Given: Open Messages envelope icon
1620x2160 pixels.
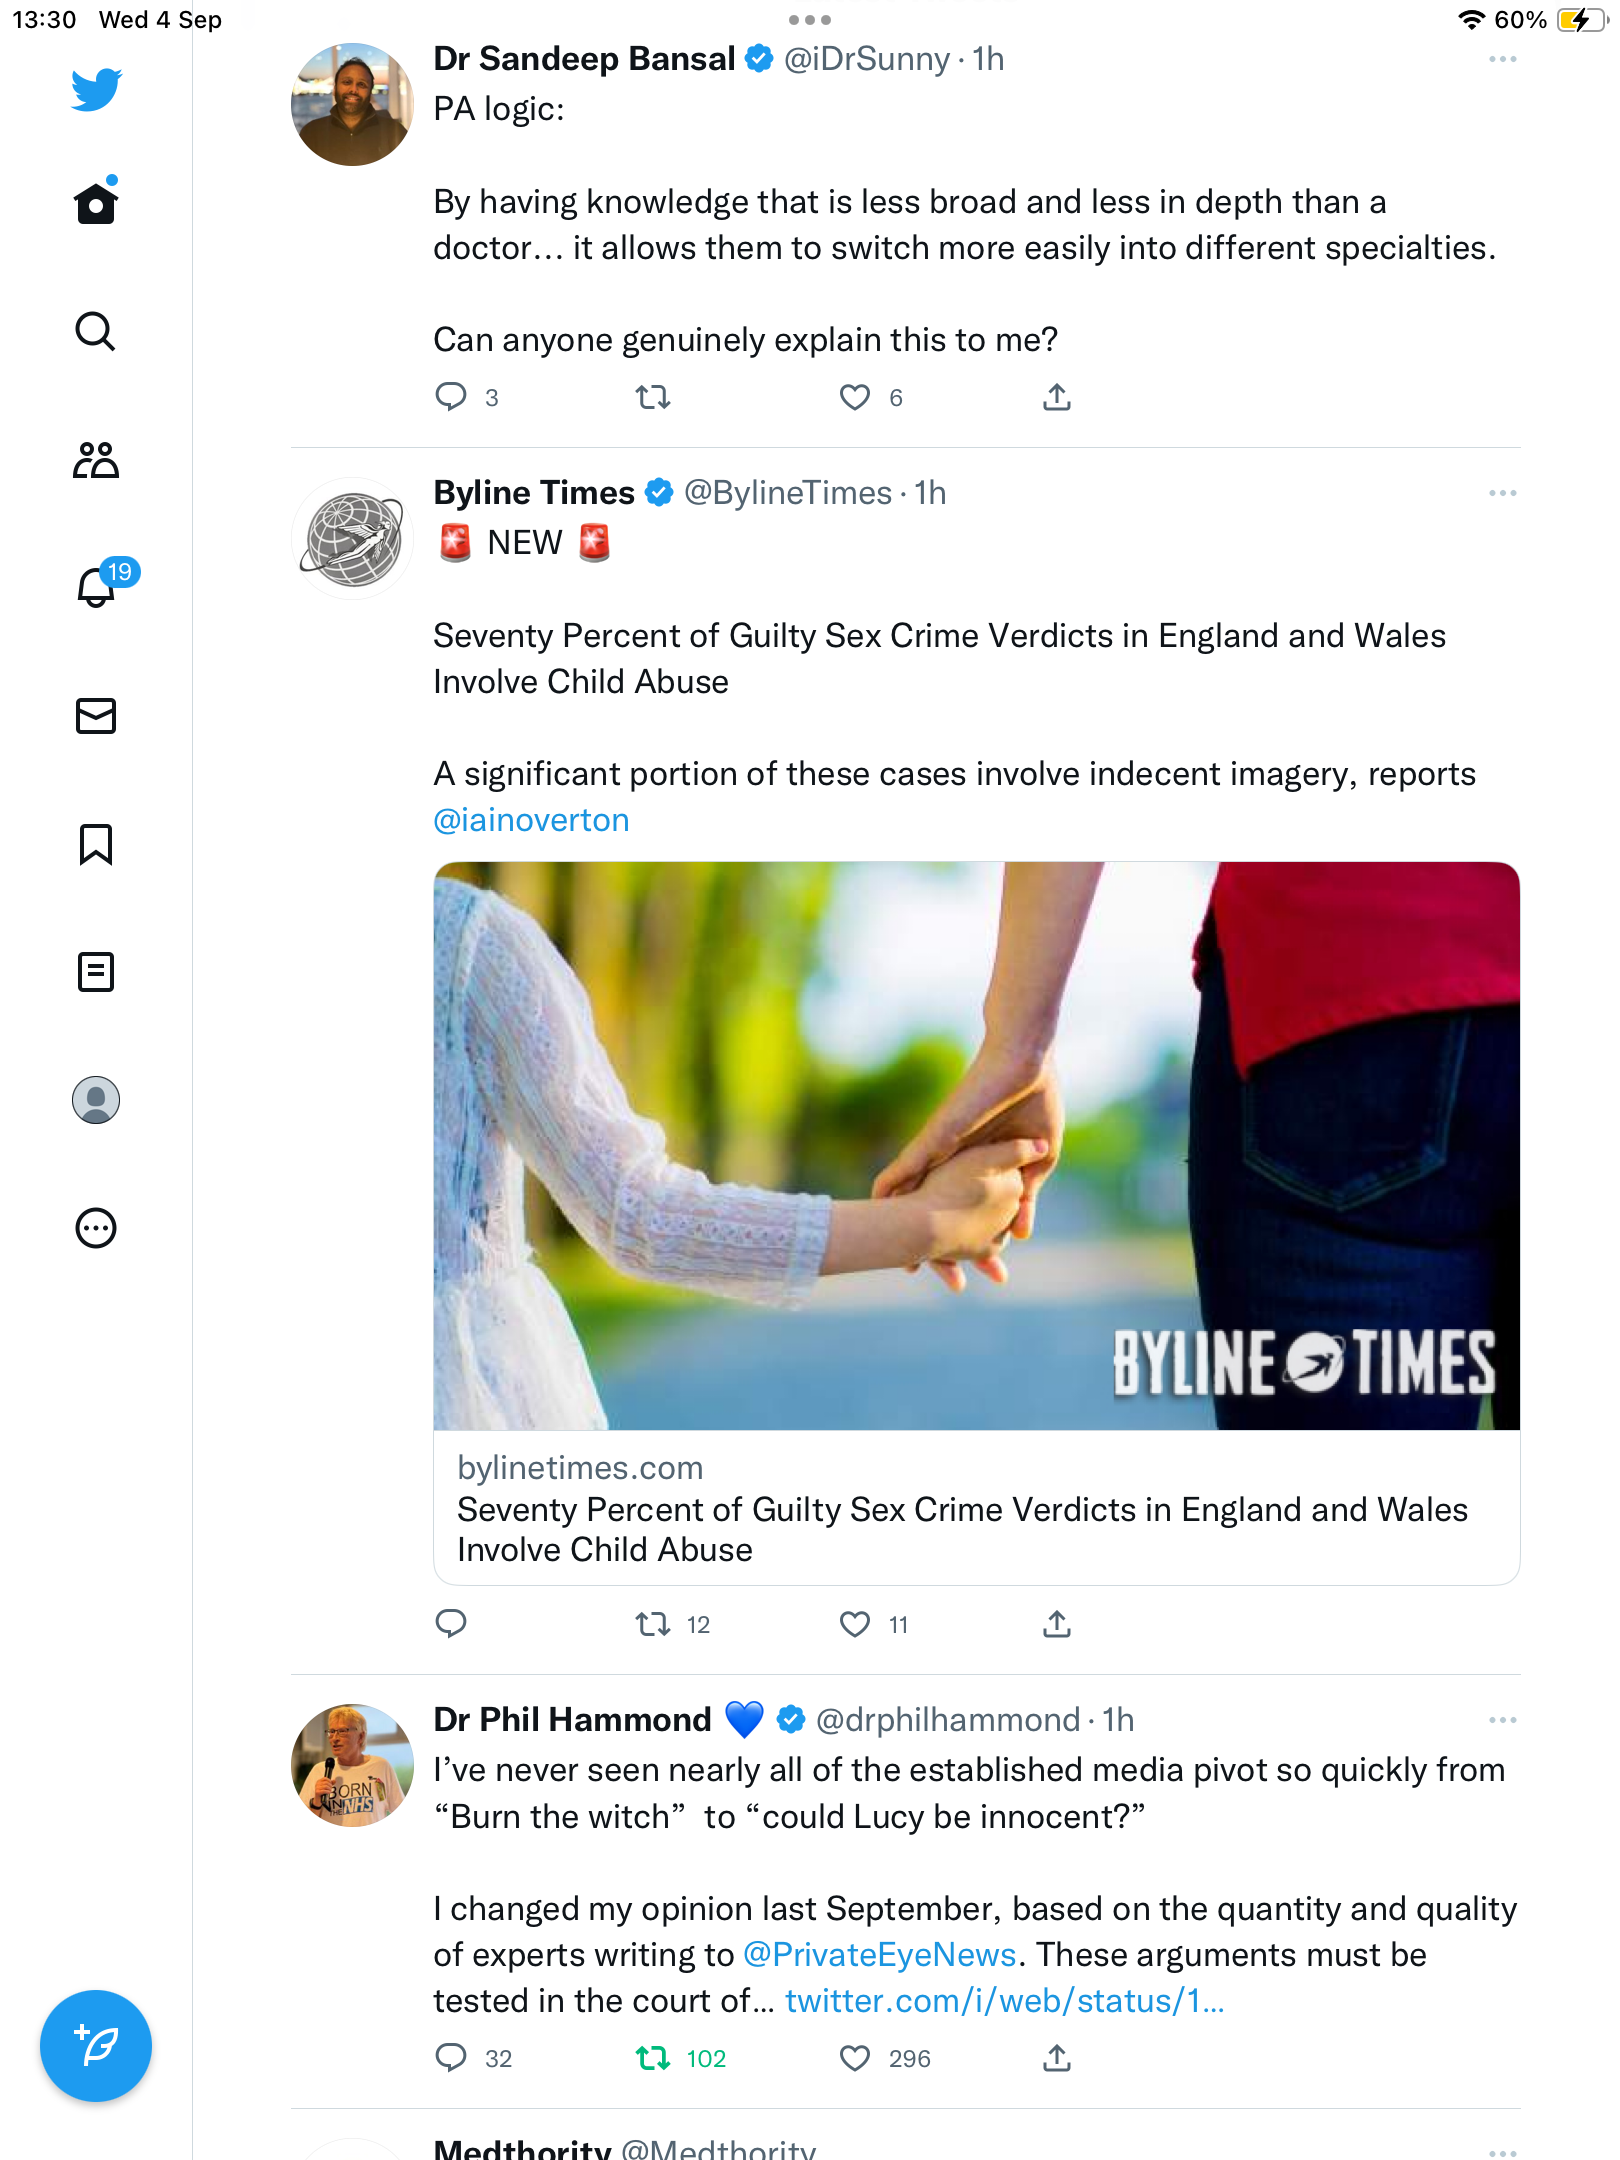Looking at the screenshot, I should click(96, 716).
